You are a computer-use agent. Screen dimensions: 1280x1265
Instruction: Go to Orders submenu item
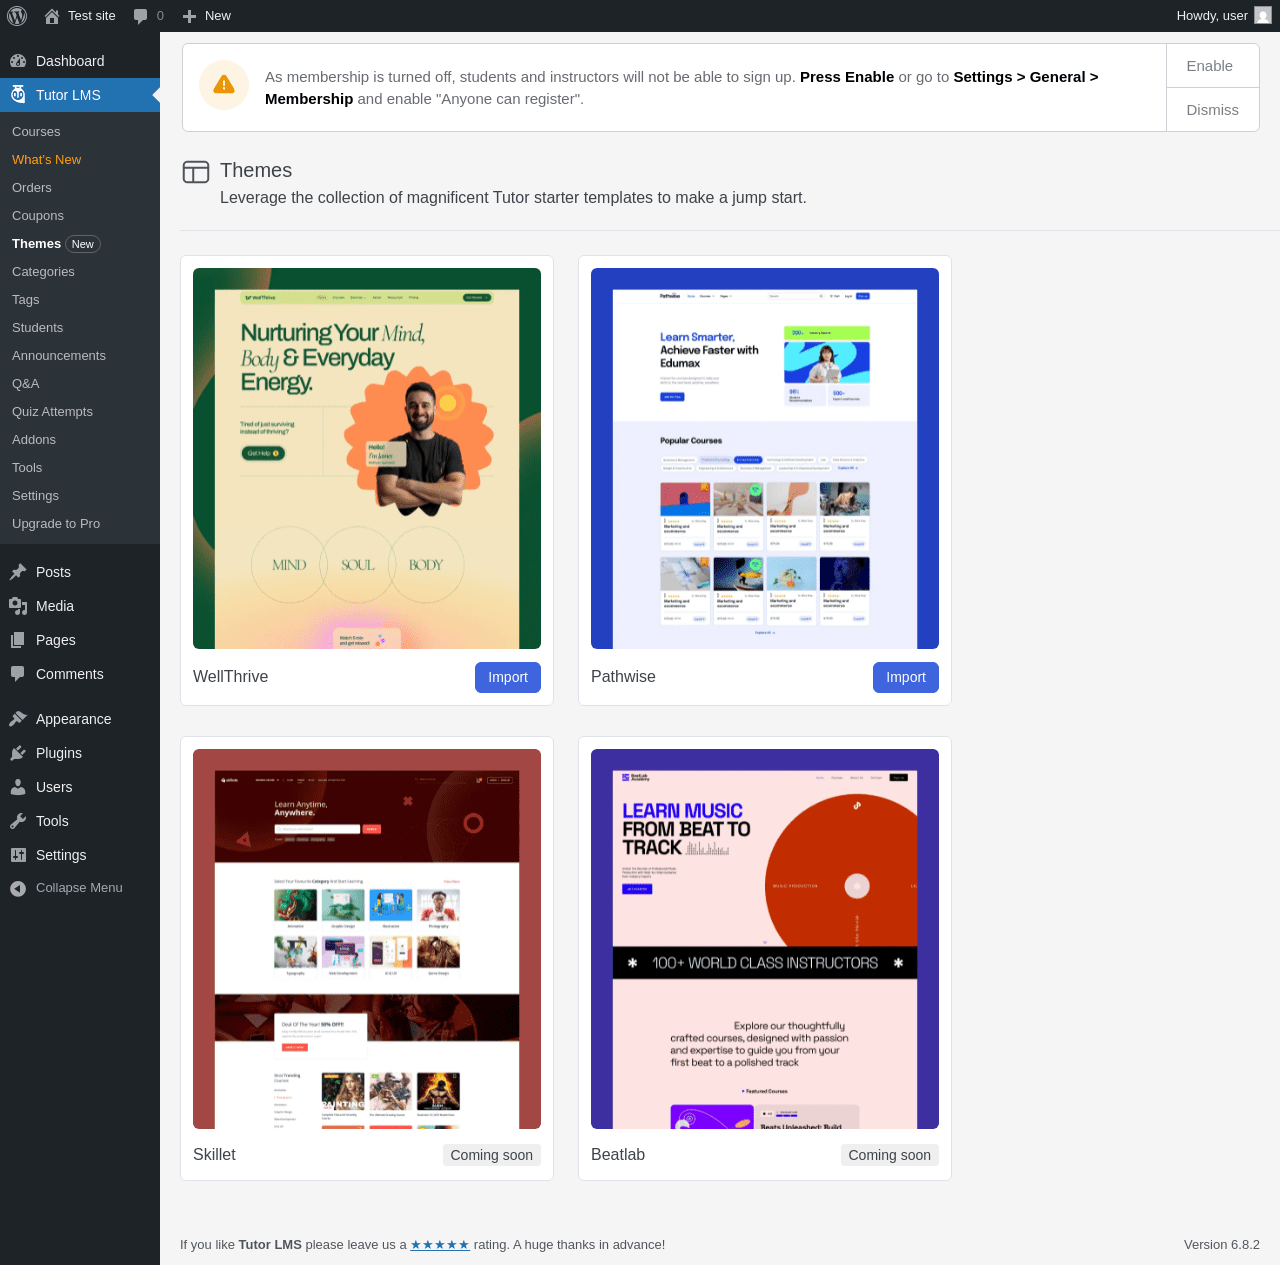click(x=32, y=188)
